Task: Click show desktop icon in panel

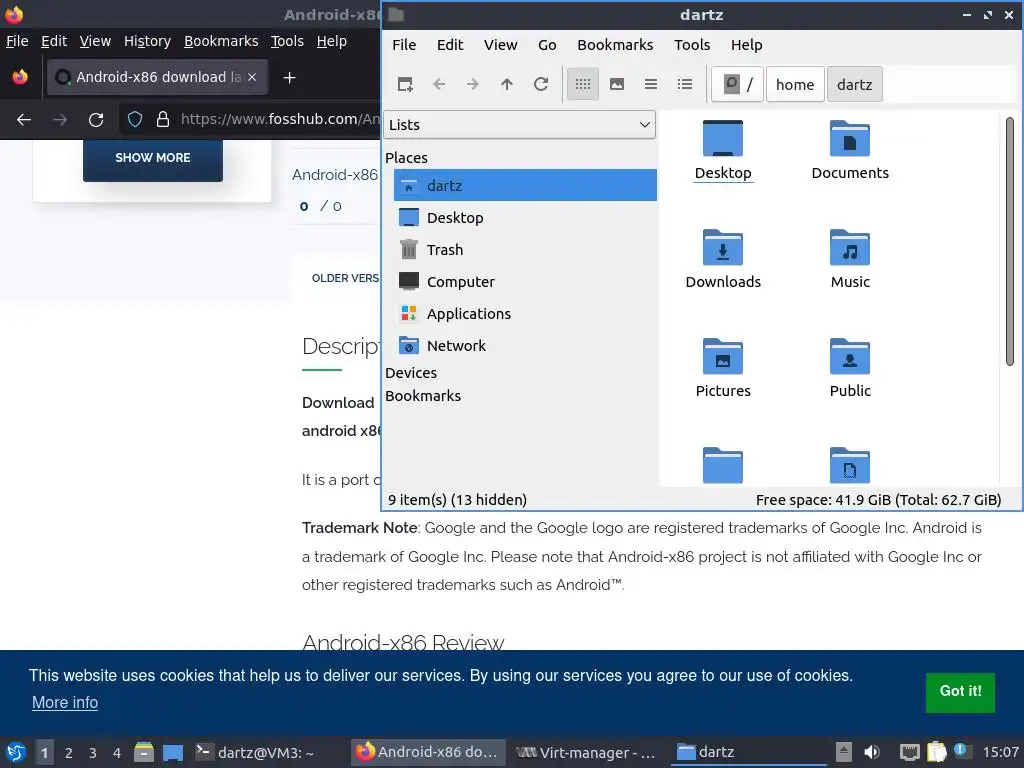Action: (173, 752)
